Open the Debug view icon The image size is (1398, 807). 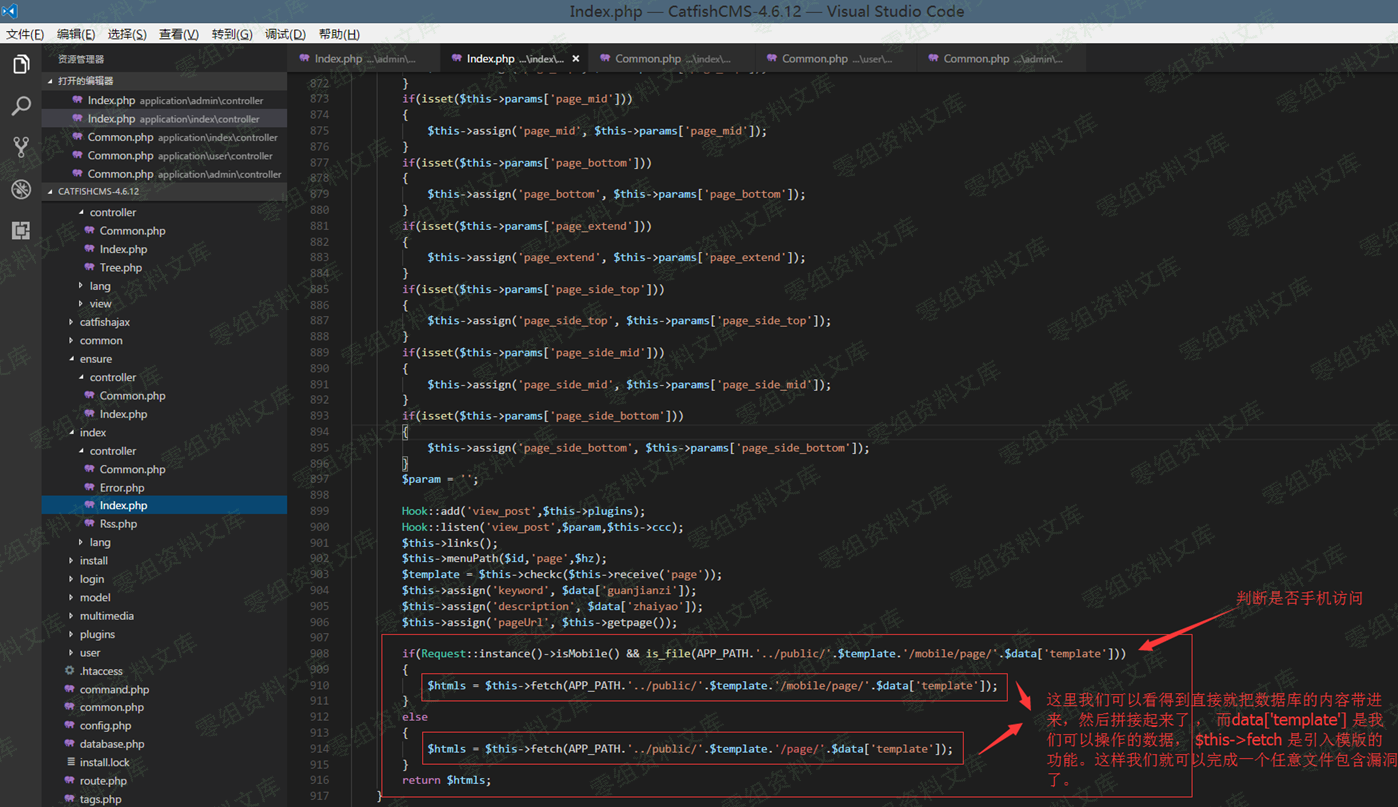(21, 189)
